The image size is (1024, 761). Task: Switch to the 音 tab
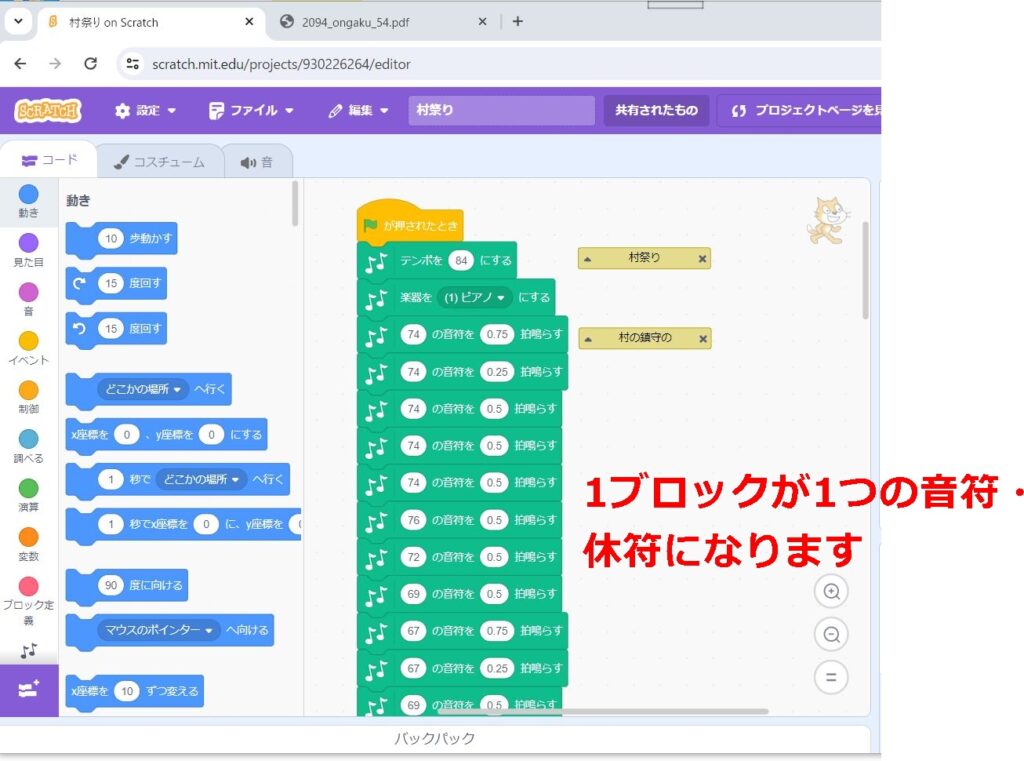(x=257, y=162)
